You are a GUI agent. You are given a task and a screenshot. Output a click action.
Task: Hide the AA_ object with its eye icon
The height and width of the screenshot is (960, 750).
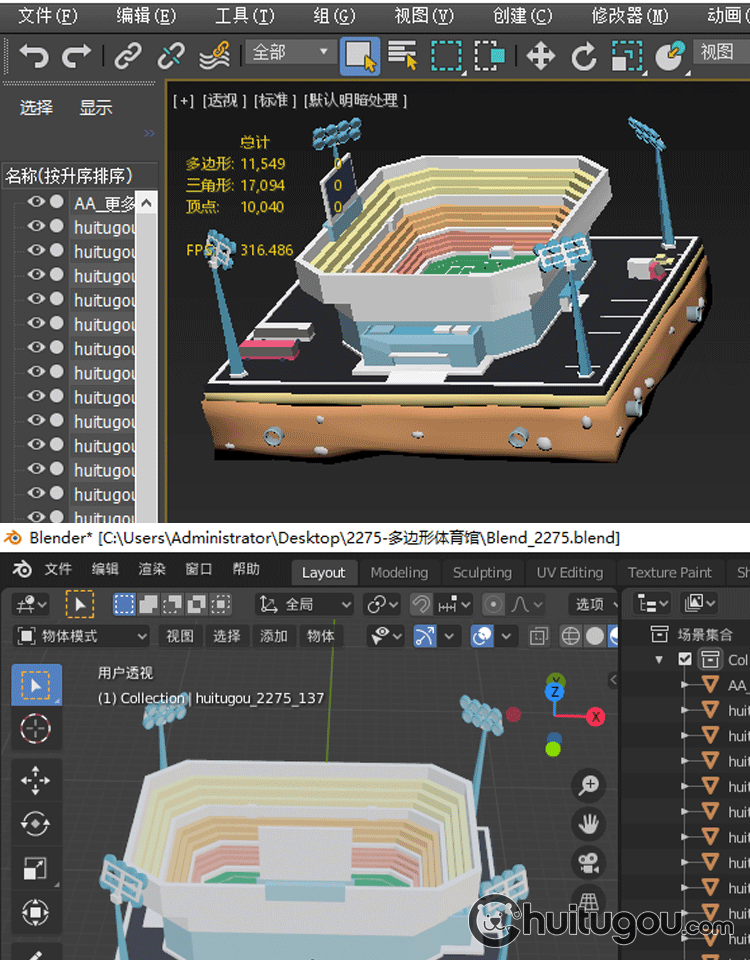click(36, 202)
